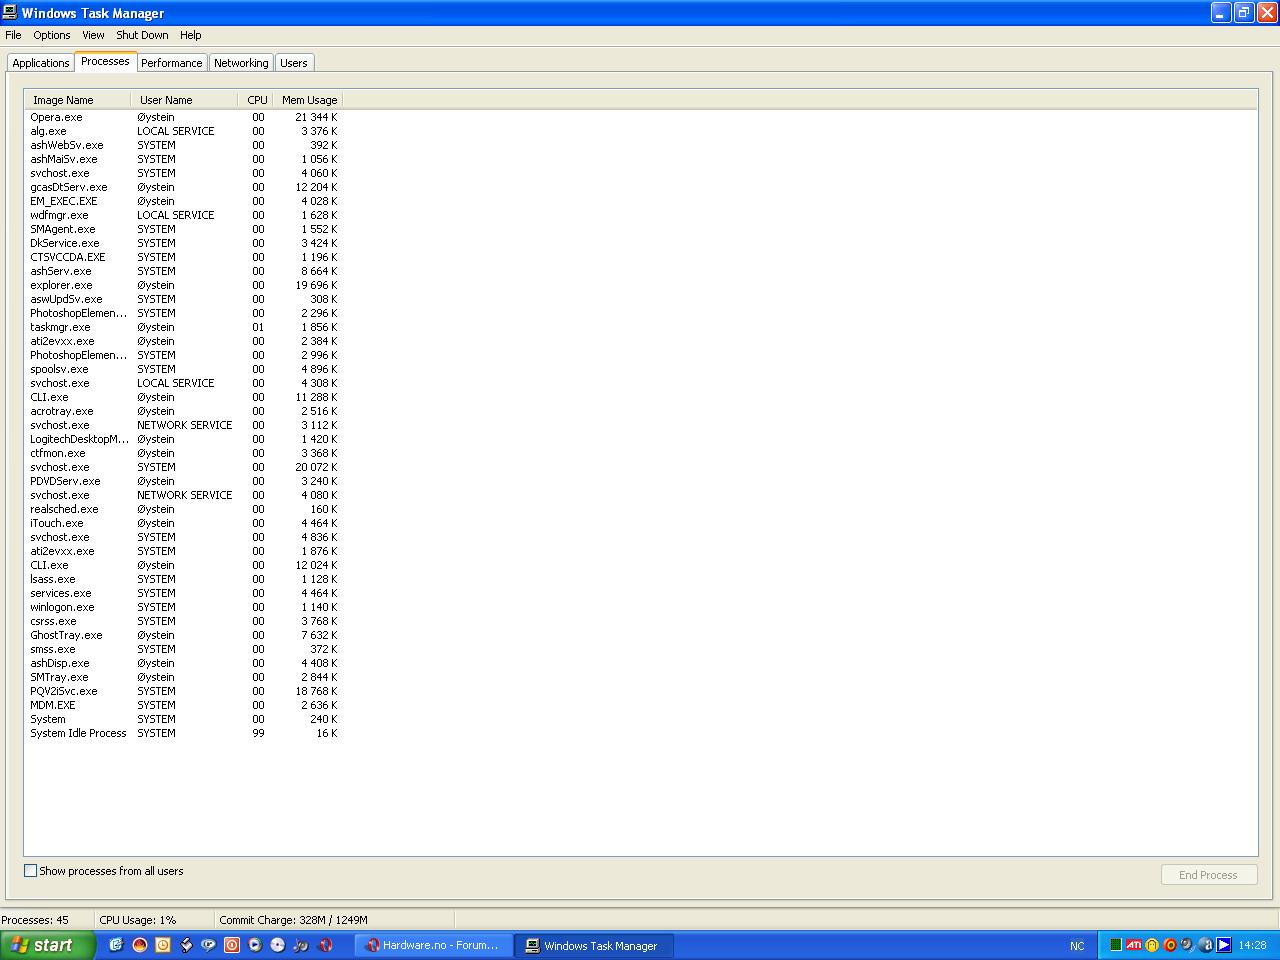
Task: Select the wdfmgr.exe process
Action: point(59,215)
